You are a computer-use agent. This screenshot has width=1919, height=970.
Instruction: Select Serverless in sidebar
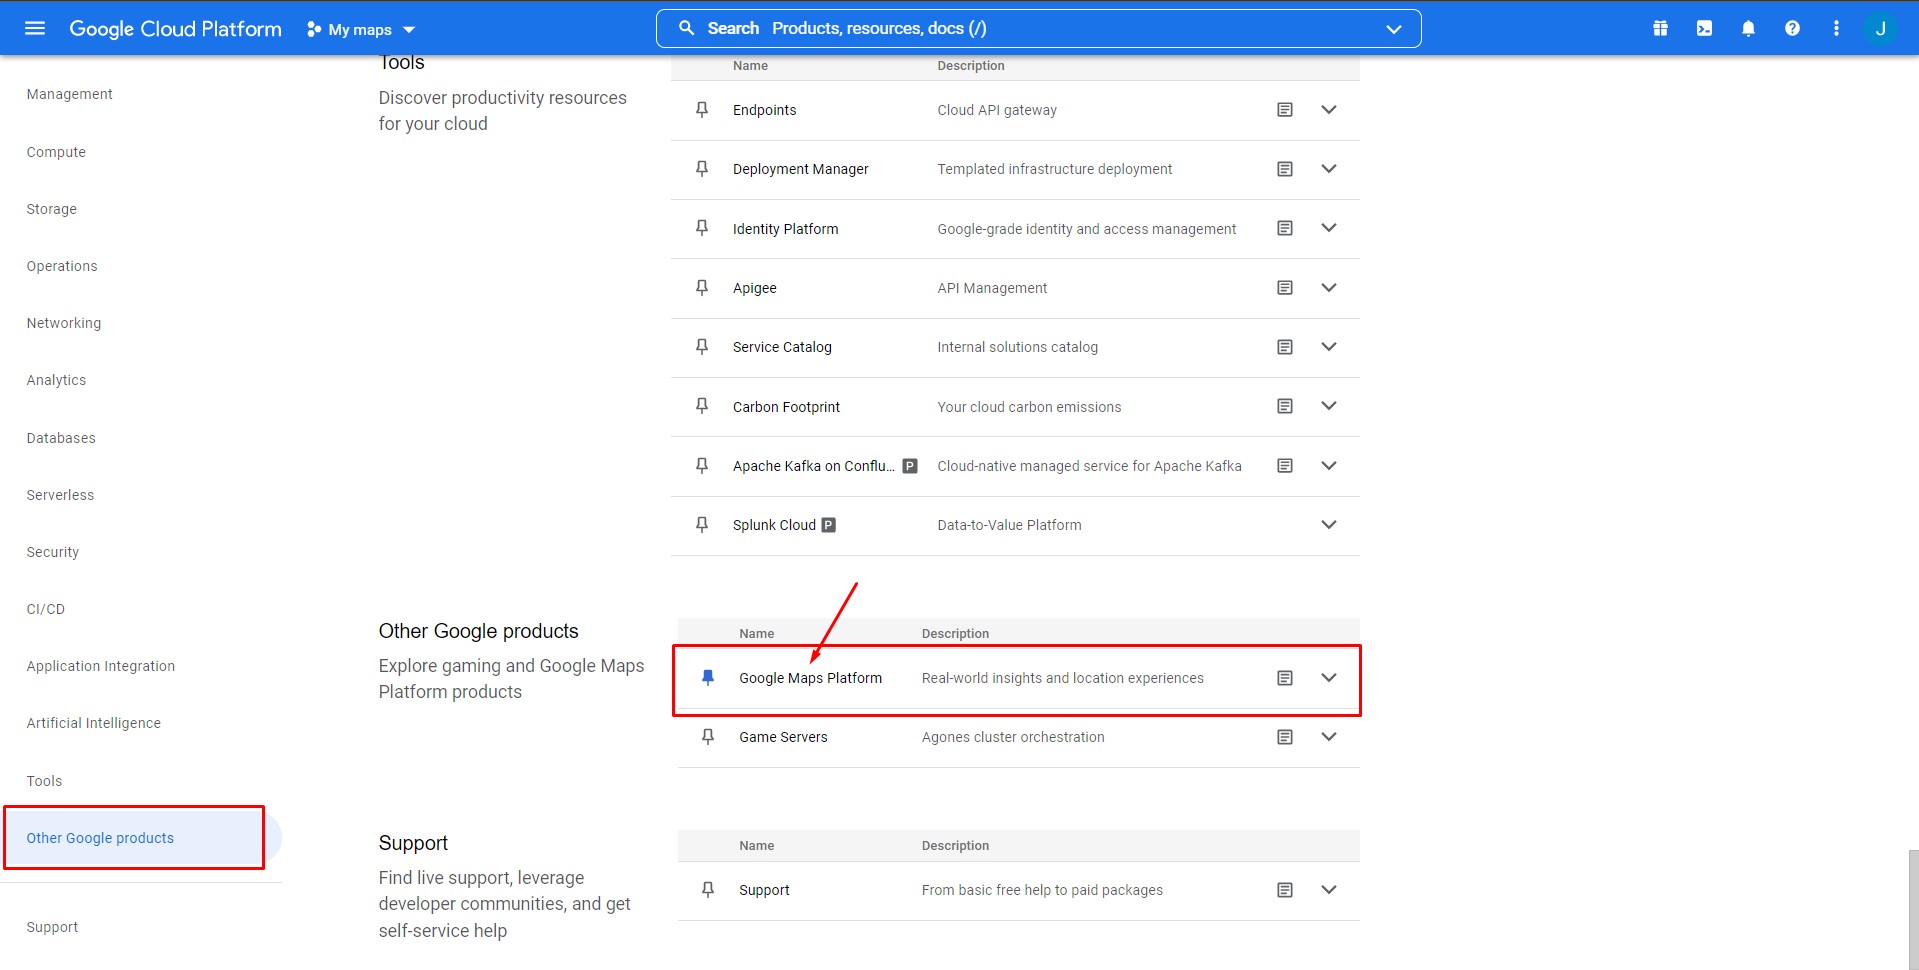(x=60, y=495)
